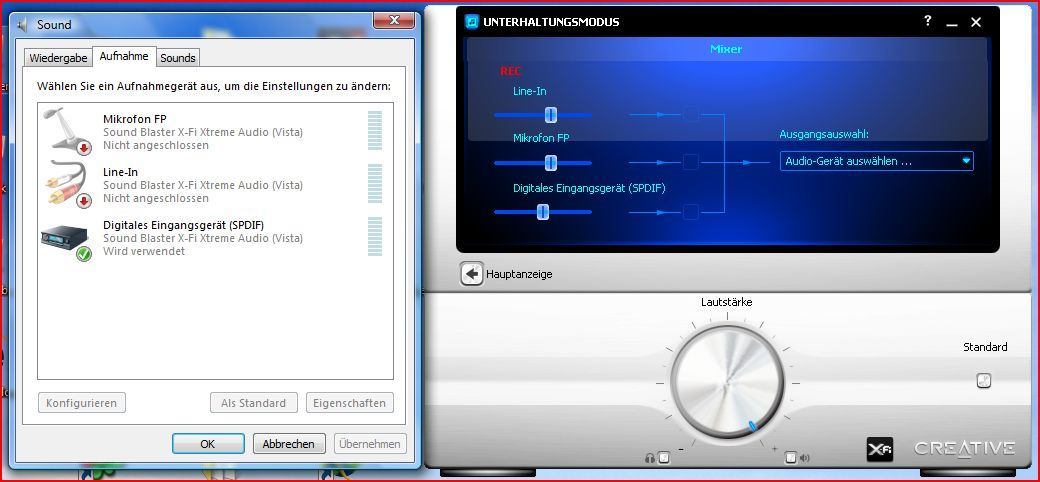The width and height of the screenshot is (1040, 482).
Task: Click the Konfigurieren button
Action: coord(82,402)
